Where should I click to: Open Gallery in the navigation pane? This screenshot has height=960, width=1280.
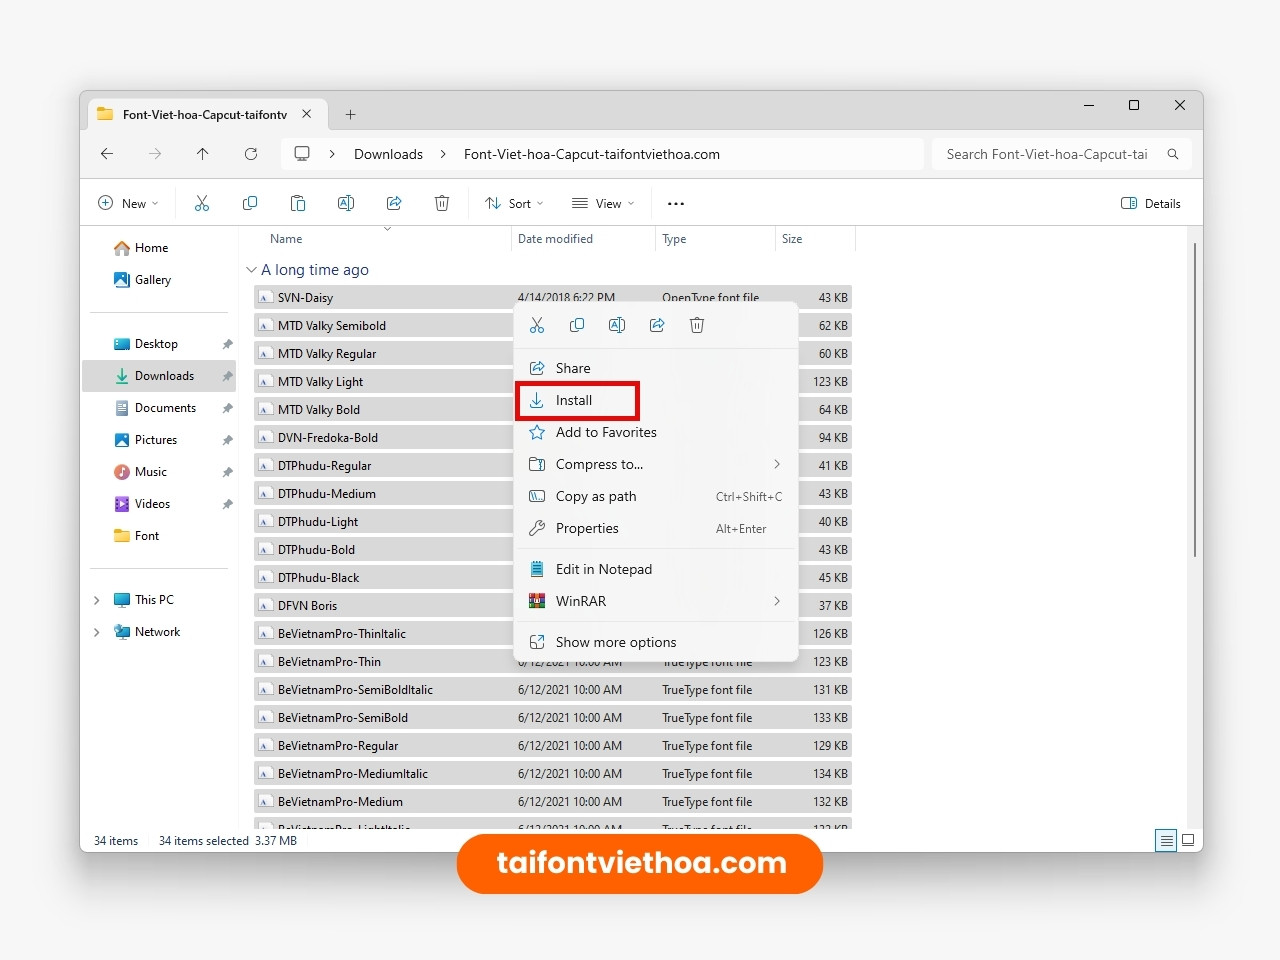[x=153, y=280]
